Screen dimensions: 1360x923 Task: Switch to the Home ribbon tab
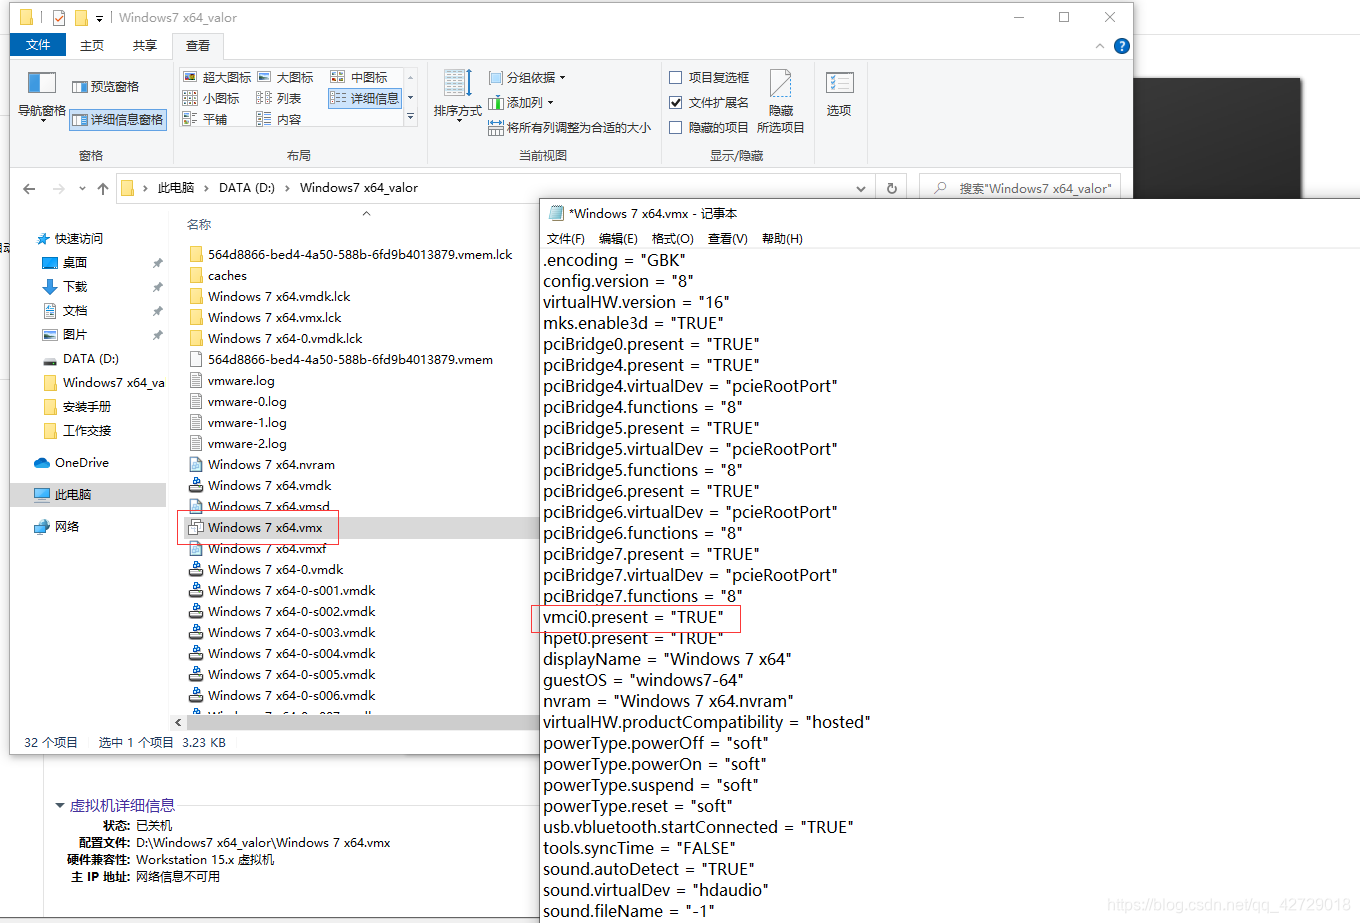(x=92, y=45)
